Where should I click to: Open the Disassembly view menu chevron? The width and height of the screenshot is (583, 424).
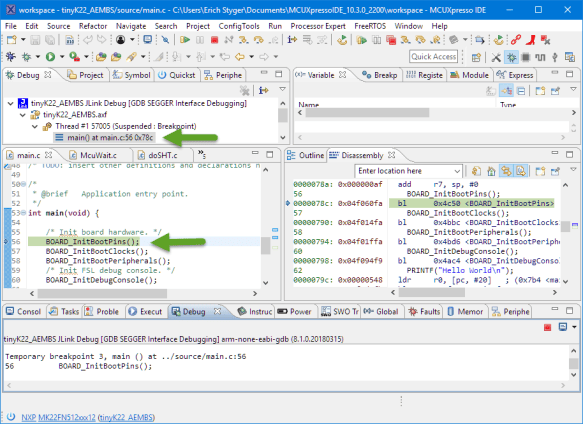pos(573,170)
